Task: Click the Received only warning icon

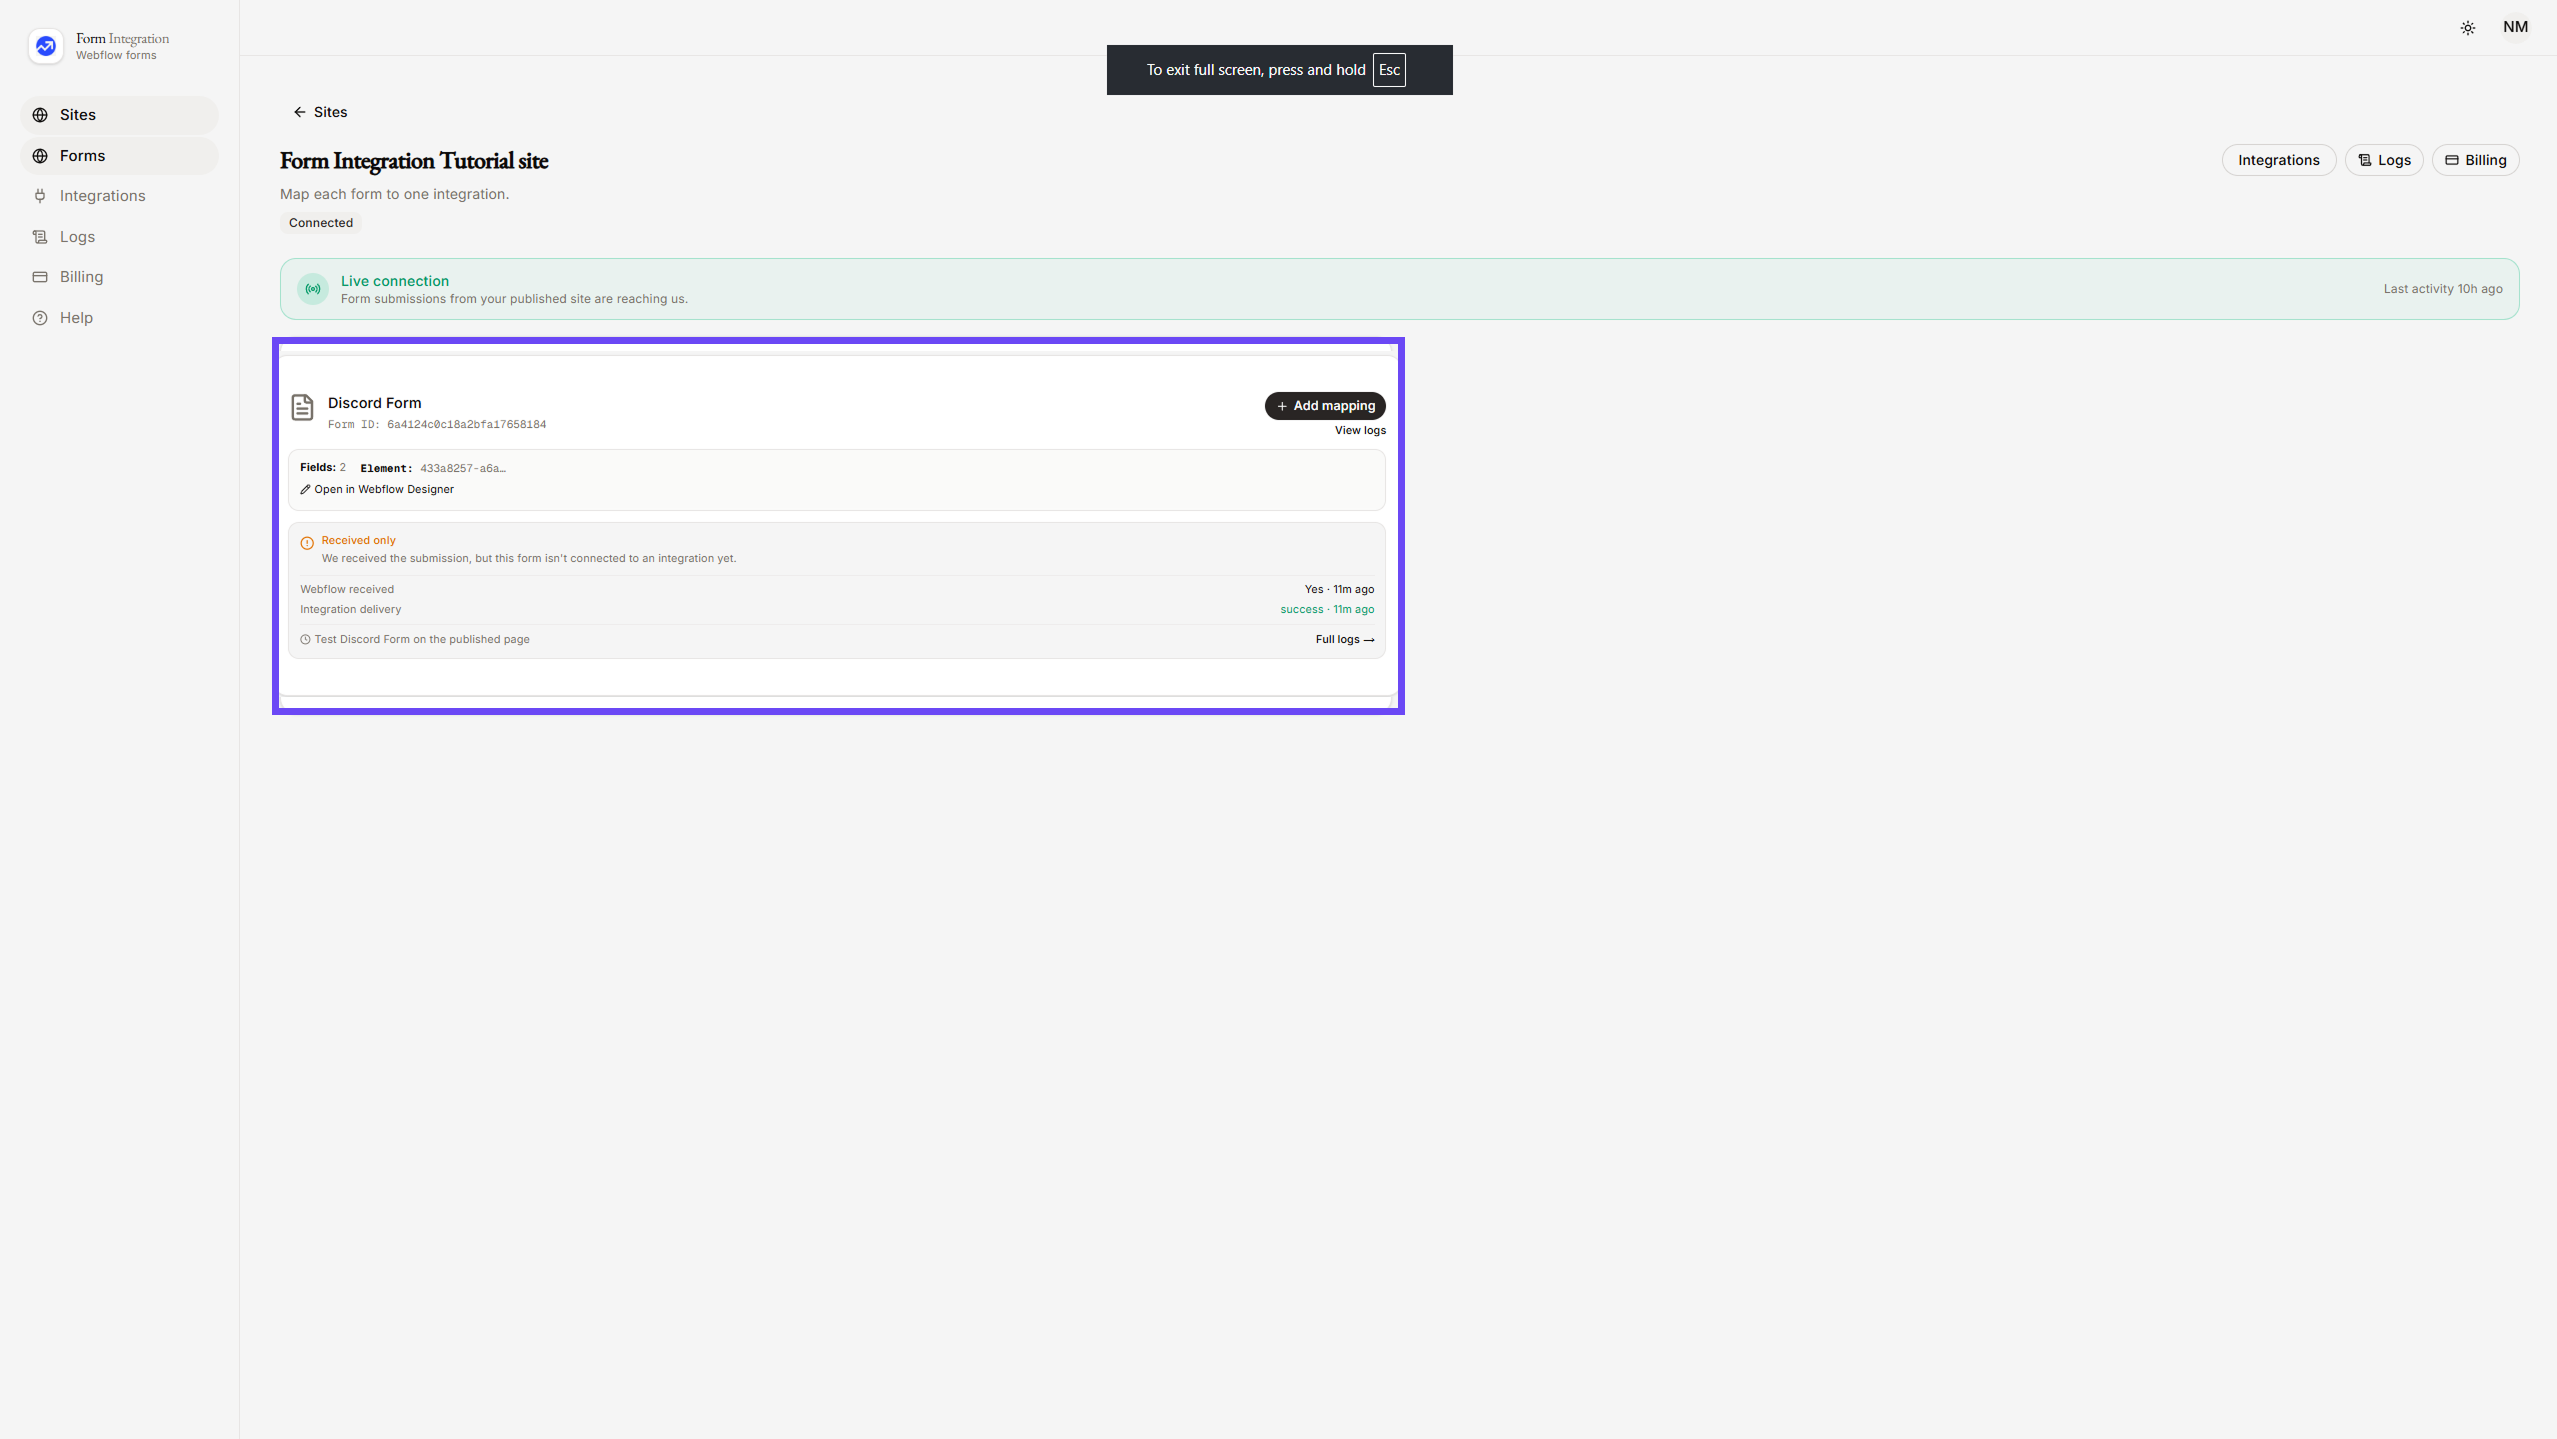Action: (x=307, y=543)
